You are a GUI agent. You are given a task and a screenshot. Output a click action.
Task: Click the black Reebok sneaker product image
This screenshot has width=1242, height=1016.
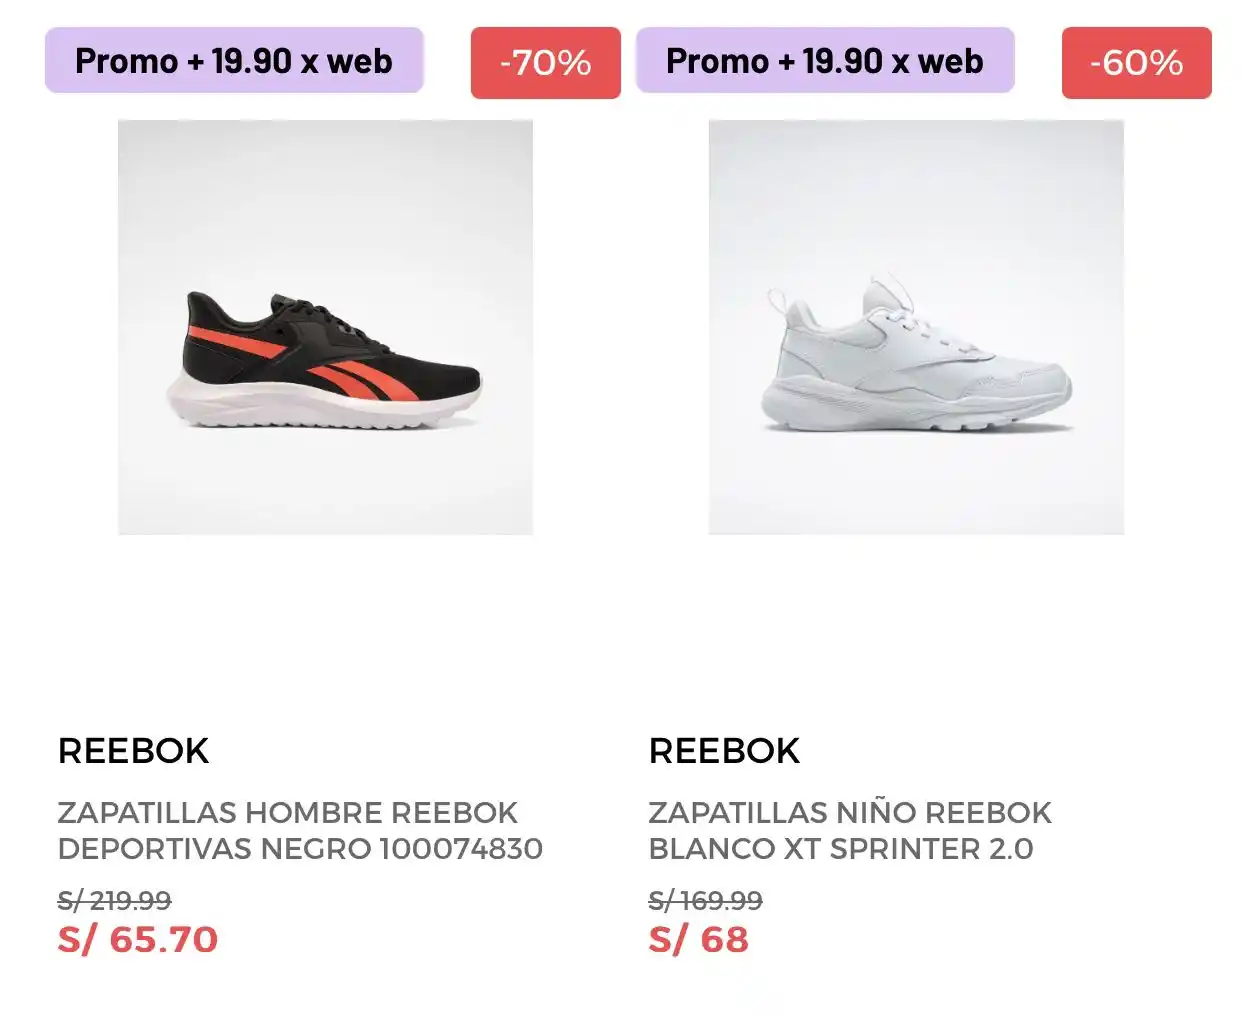[325, 327]
